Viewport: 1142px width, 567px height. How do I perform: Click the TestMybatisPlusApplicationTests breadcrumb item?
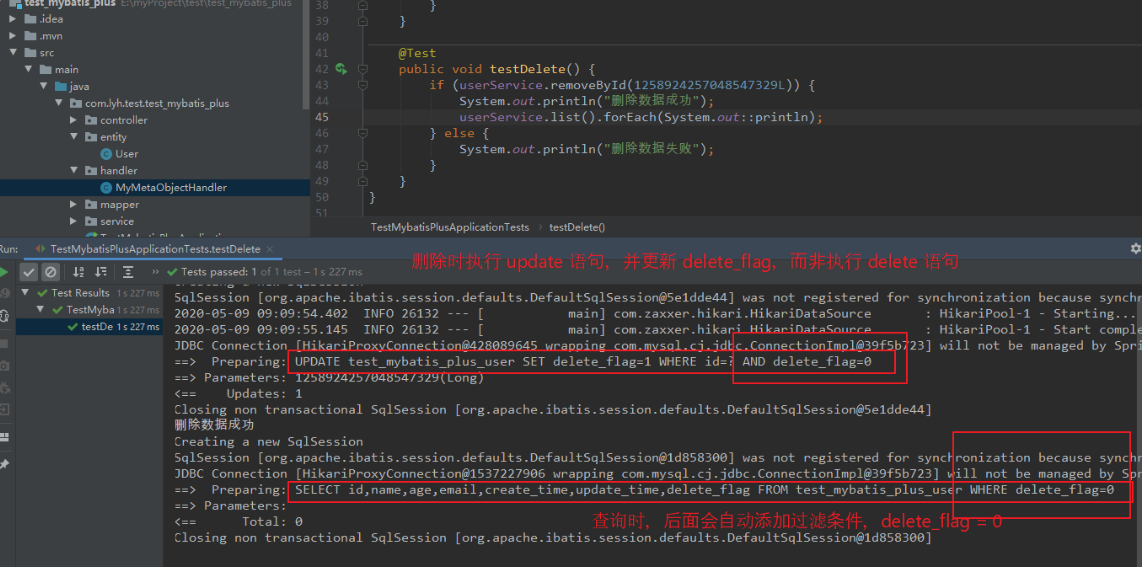click(x=449, y=227)
